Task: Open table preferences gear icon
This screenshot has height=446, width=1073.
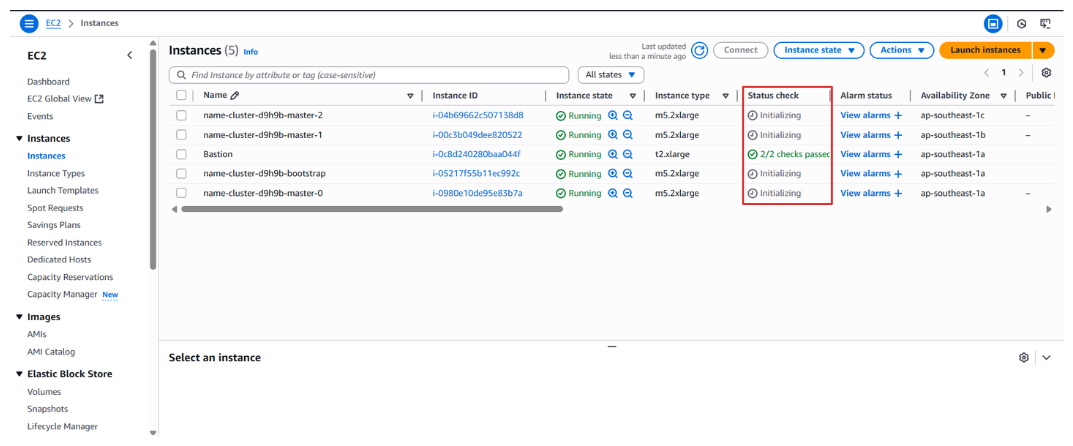Action: pos(1046,73)
